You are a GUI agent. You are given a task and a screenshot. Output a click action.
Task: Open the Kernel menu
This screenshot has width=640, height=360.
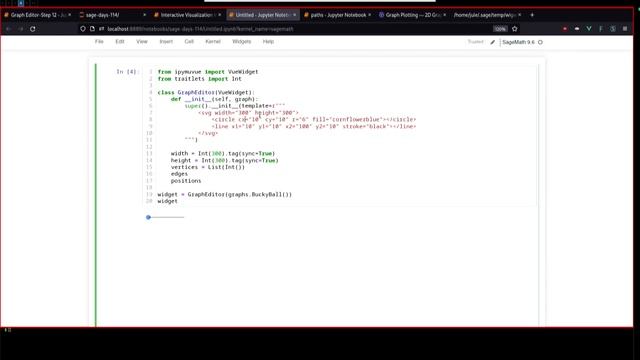pyautogui.click(x=213, y=42)
